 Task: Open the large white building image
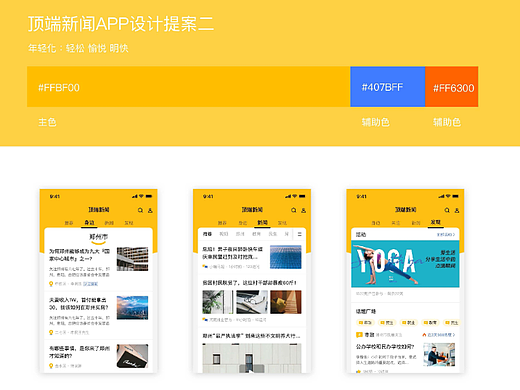[x=252, y=358]
